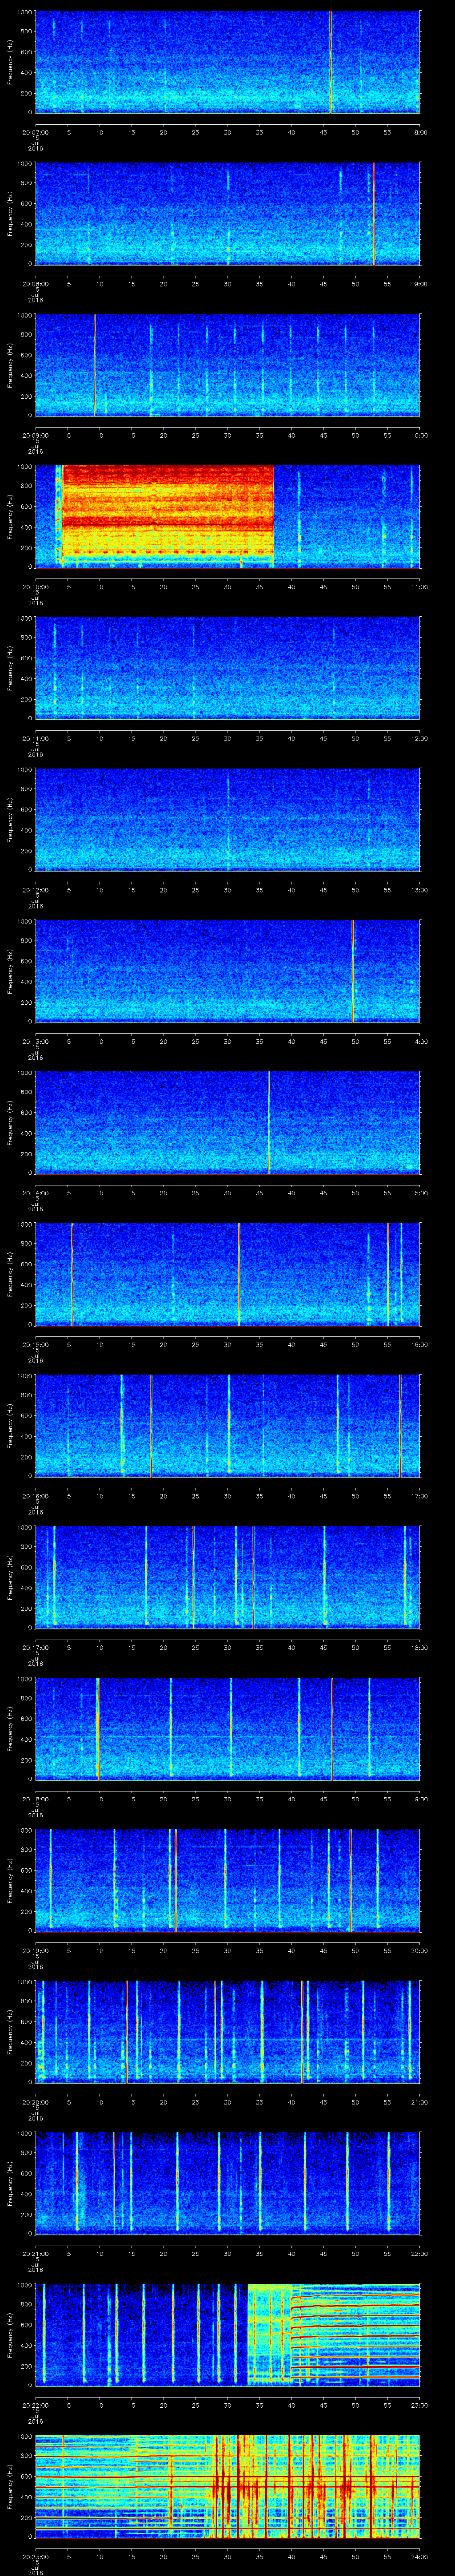Click the spectrogram panel starting at 20:16:00

tap(227, 1426)
